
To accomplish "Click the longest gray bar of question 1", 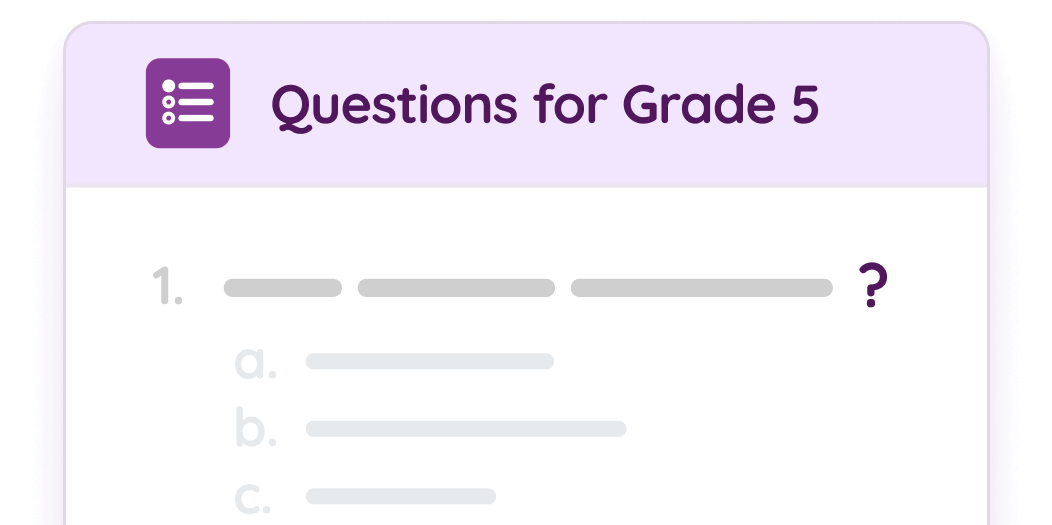I will 701,288.
